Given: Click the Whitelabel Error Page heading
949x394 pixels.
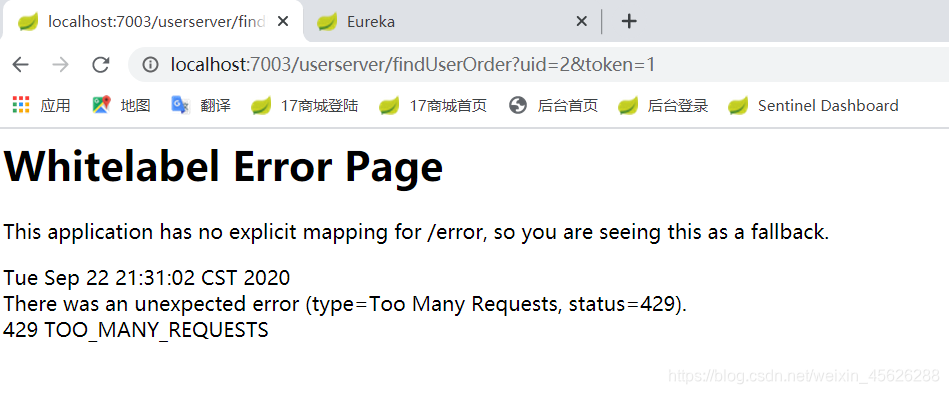Looking at the screenshot, I should pyautogui.click(x=223, y=167).
